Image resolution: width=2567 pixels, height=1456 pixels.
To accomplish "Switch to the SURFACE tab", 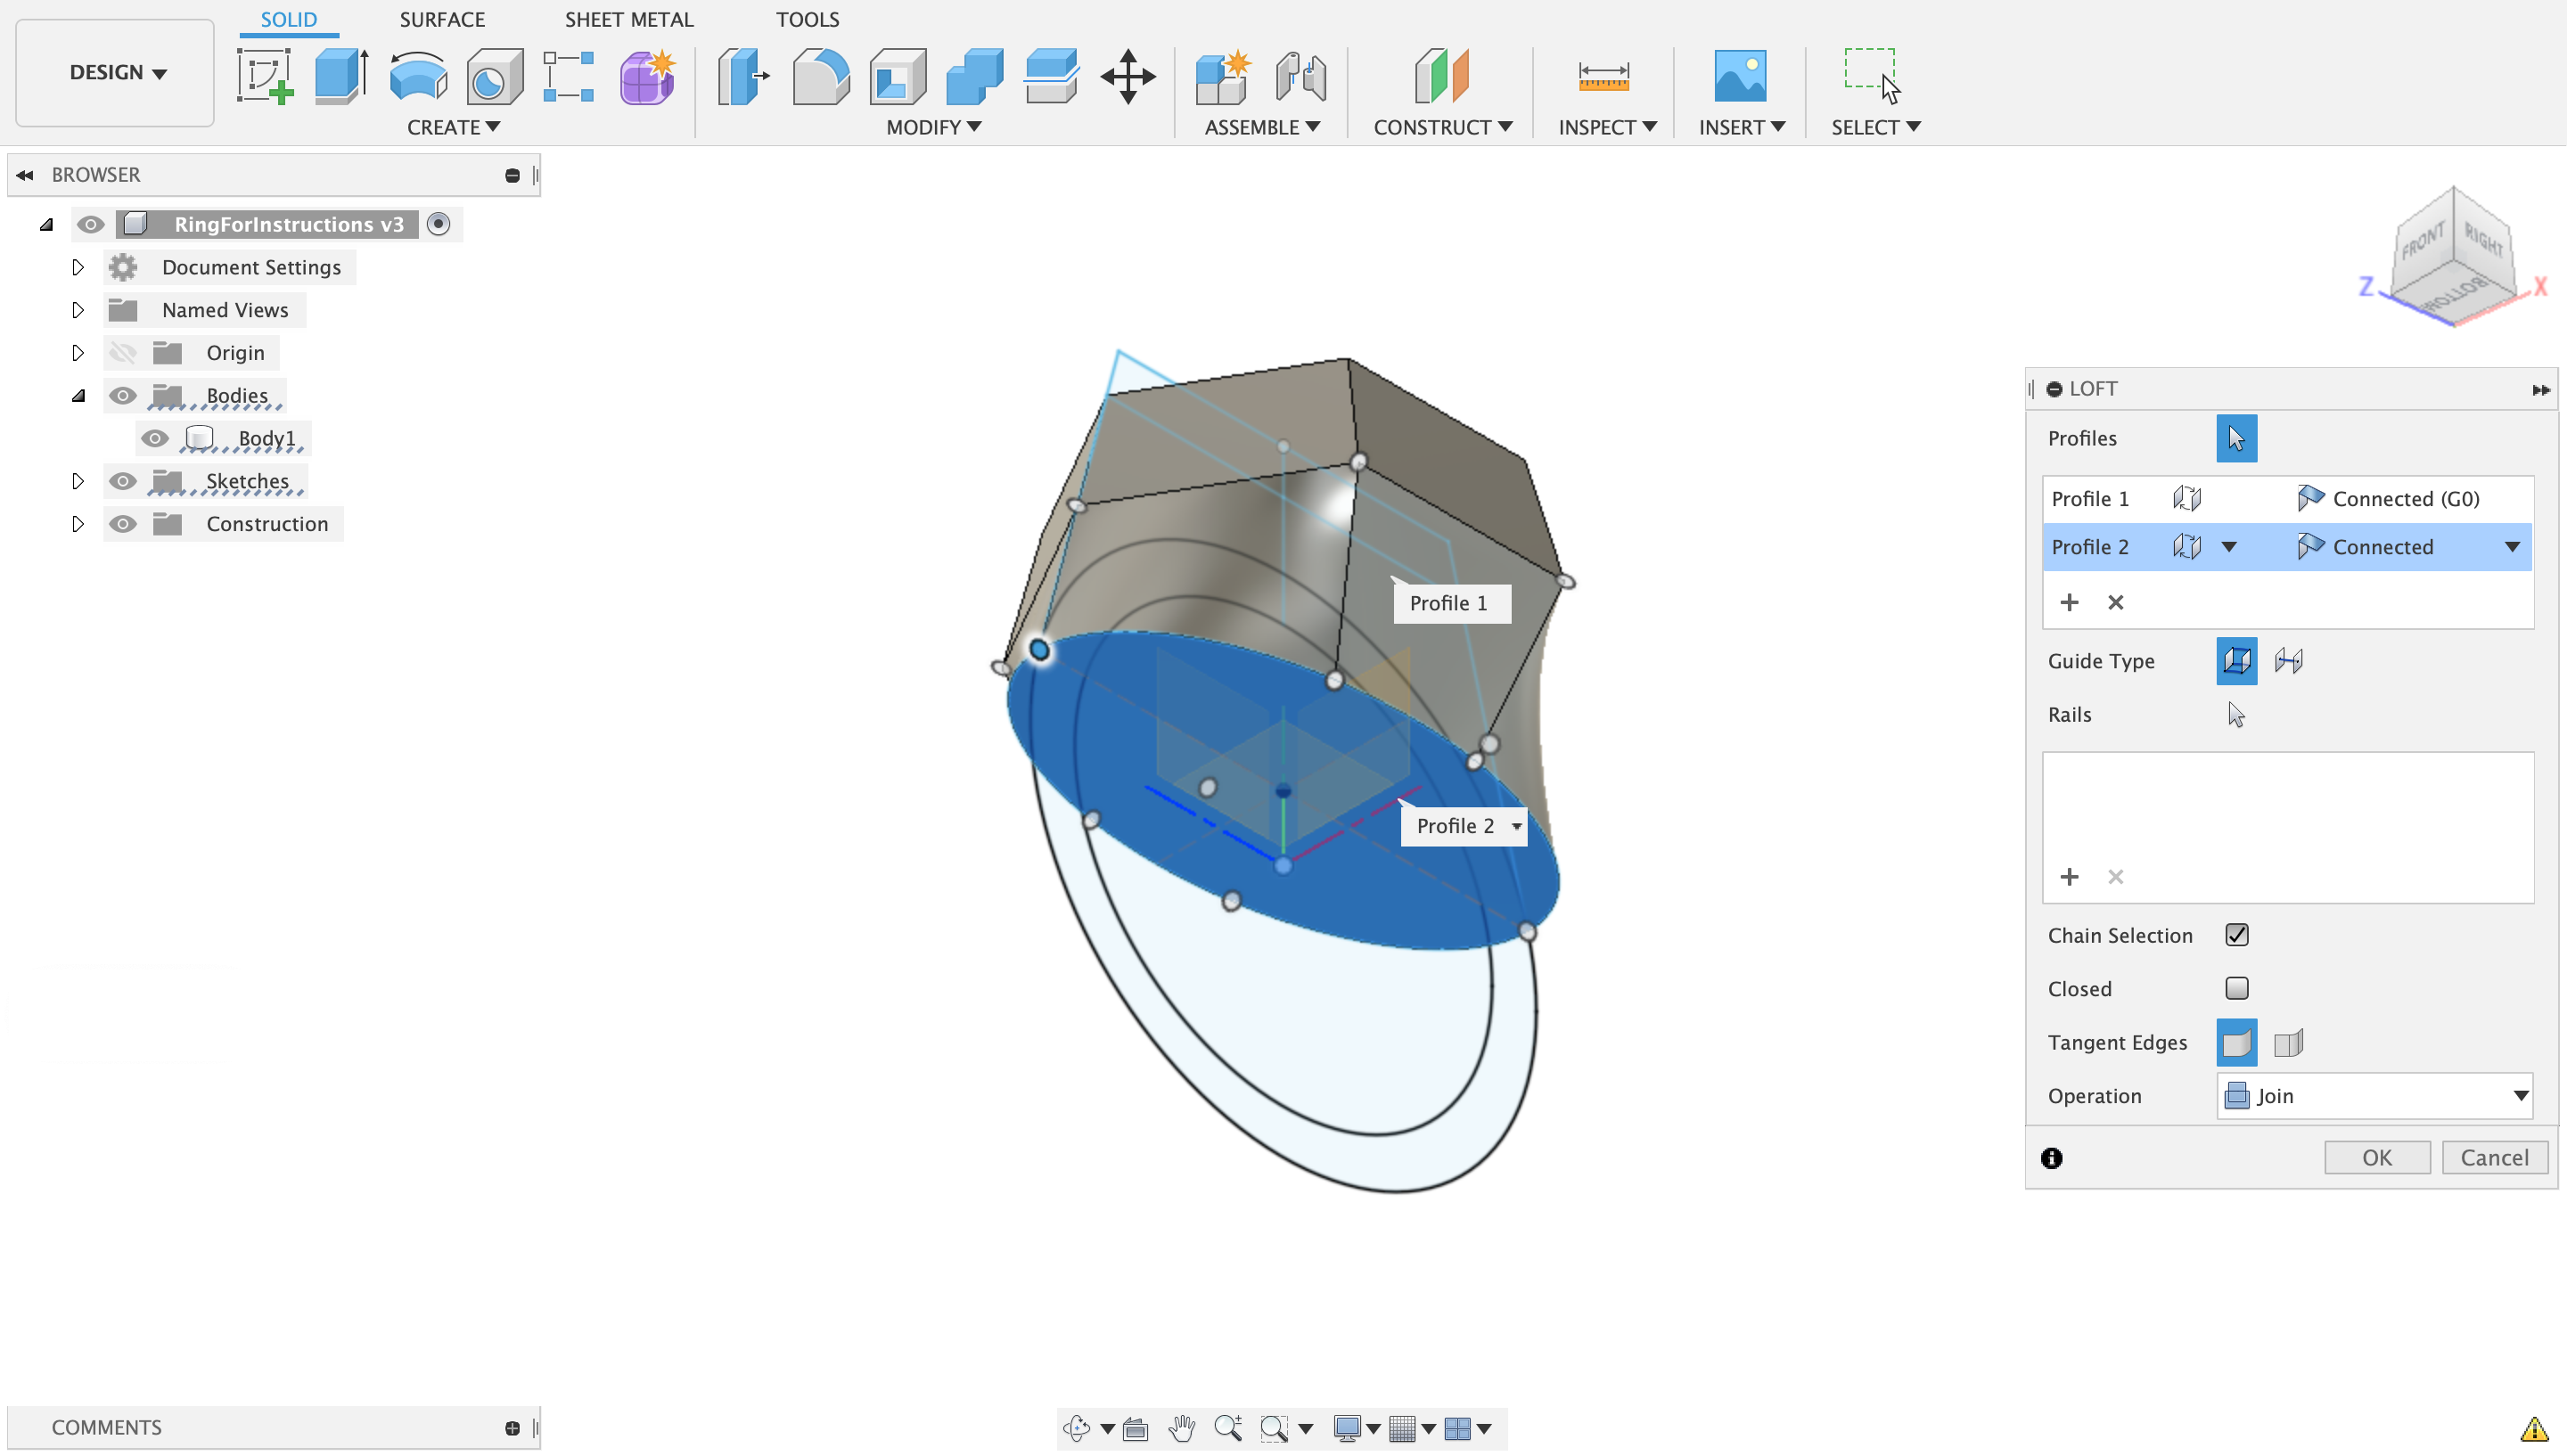I will click(x=442, y=19).
